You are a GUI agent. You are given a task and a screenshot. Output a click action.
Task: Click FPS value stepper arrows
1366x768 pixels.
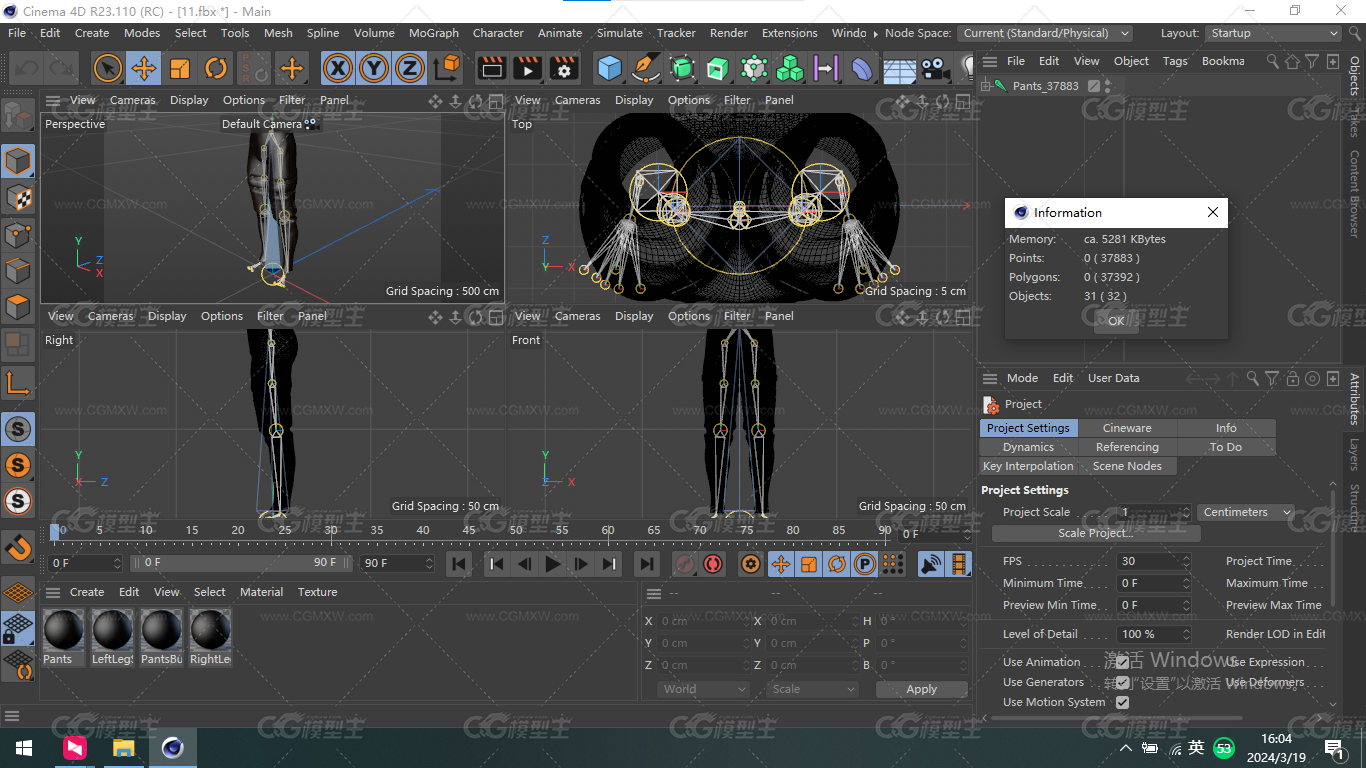pyautogui.click(x=1186, y=561)
